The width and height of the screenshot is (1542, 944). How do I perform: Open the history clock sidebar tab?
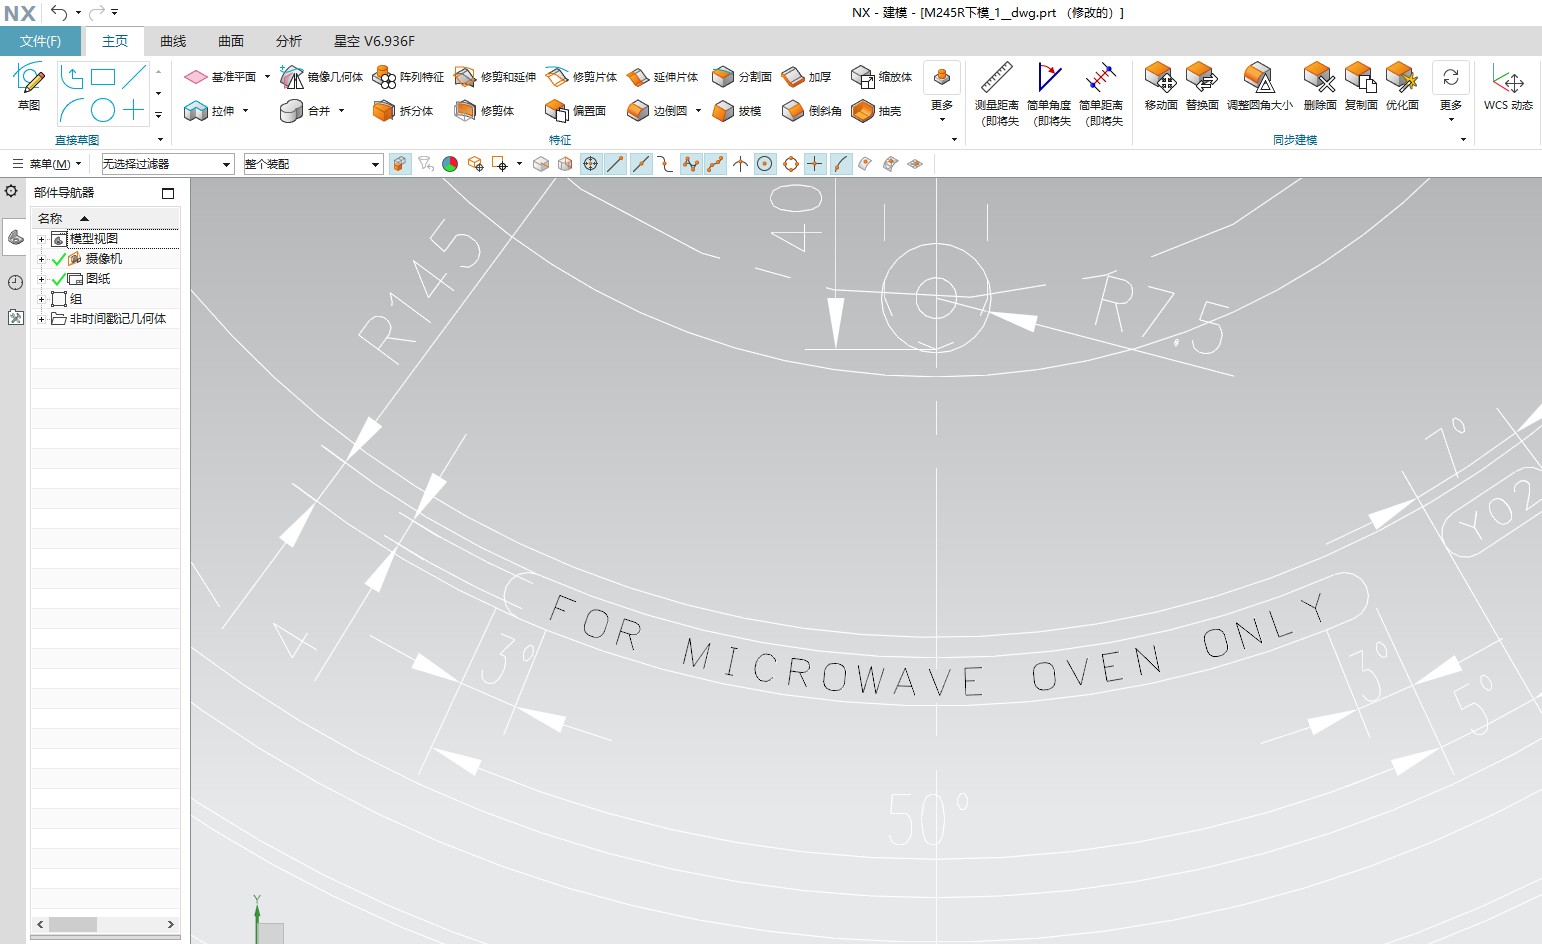[x=15, y=283]
